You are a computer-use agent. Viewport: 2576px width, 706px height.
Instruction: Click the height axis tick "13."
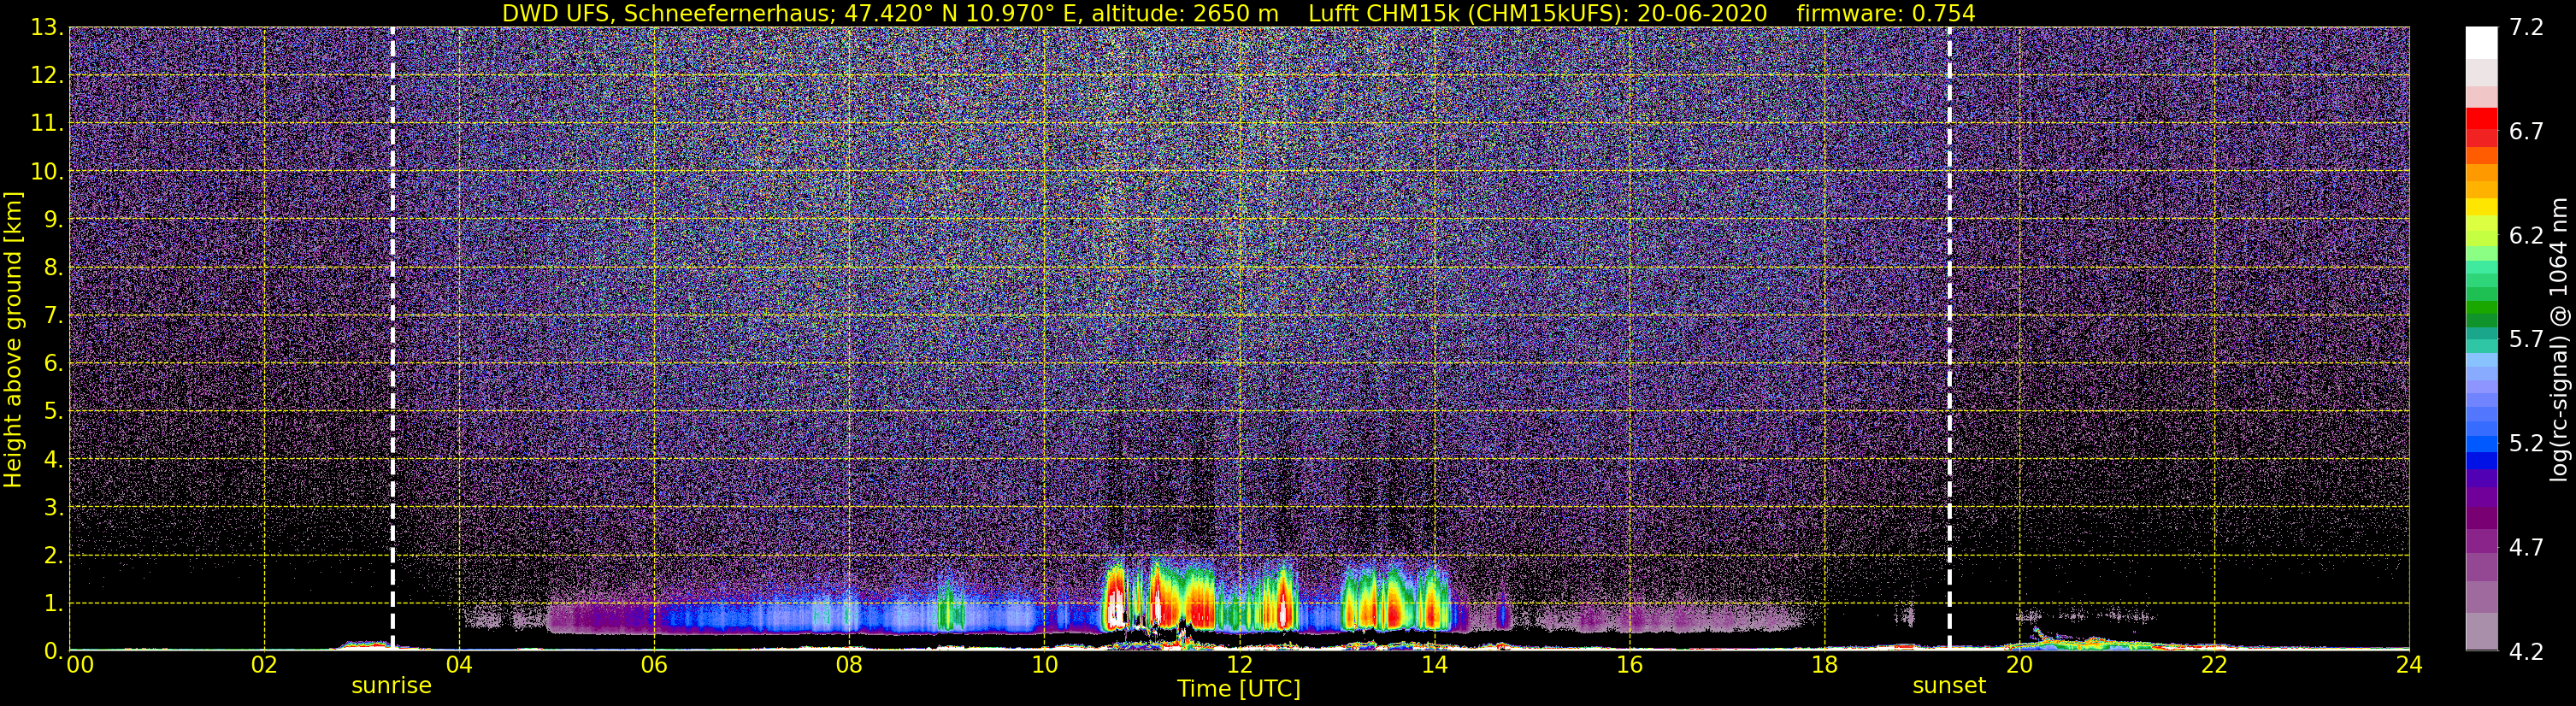pyautogui.click(x=46, y=27)
